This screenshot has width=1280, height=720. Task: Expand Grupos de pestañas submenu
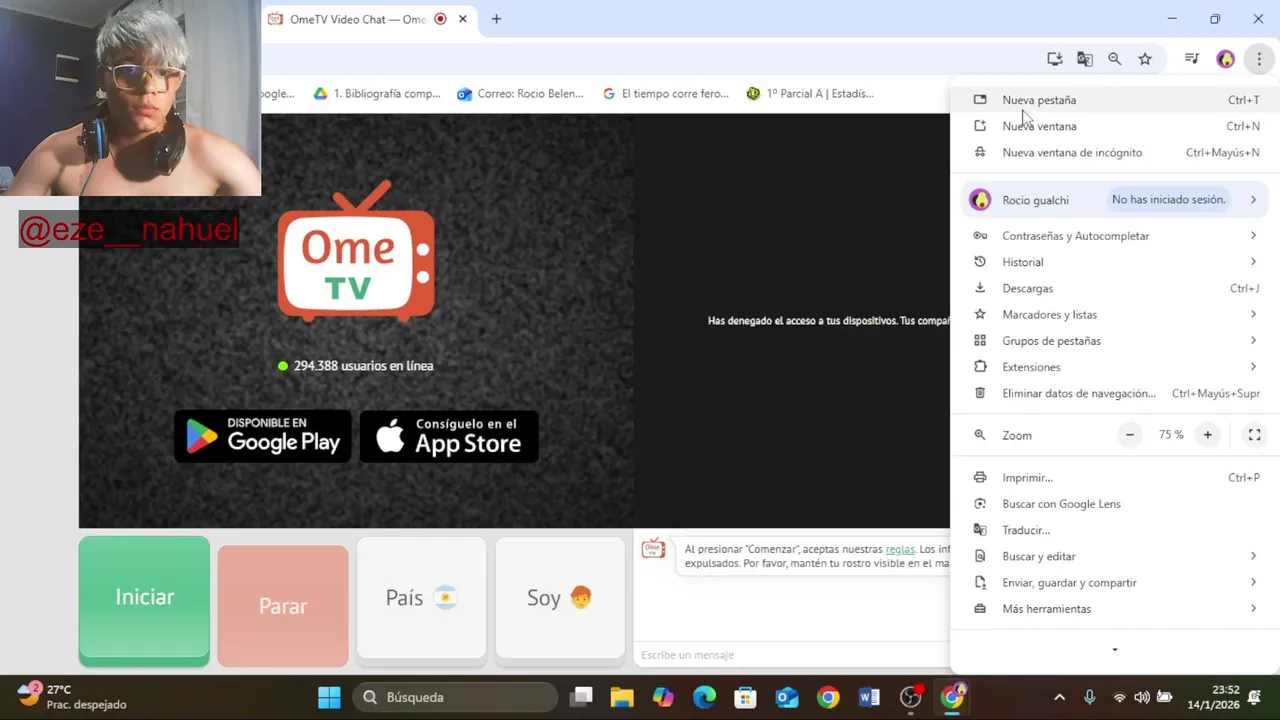coord(1114,341)
